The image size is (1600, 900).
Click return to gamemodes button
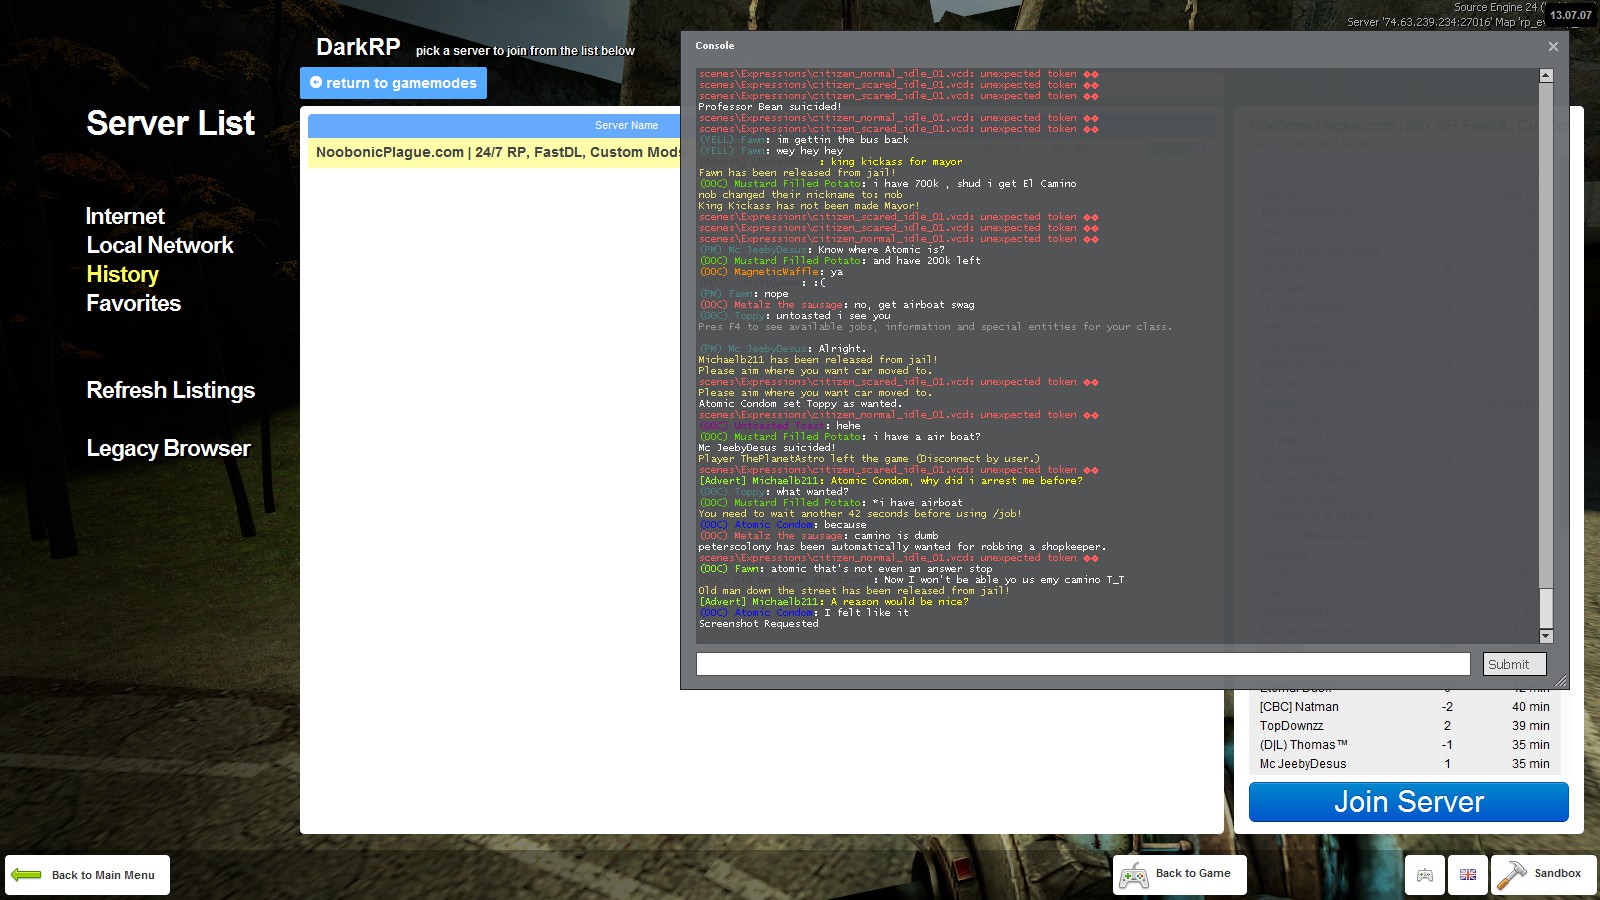point(393,83)
